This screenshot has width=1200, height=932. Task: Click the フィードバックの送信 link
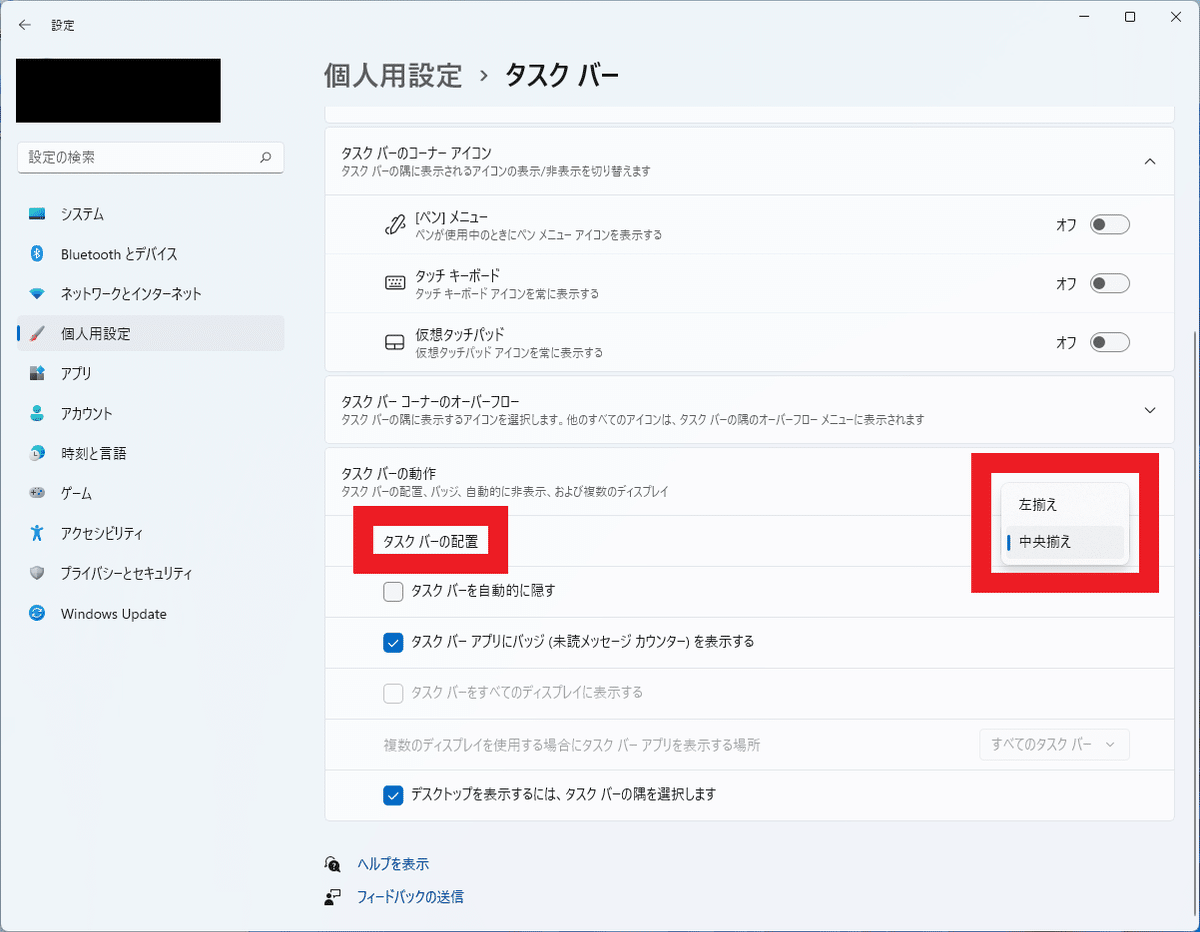(410, 897)
